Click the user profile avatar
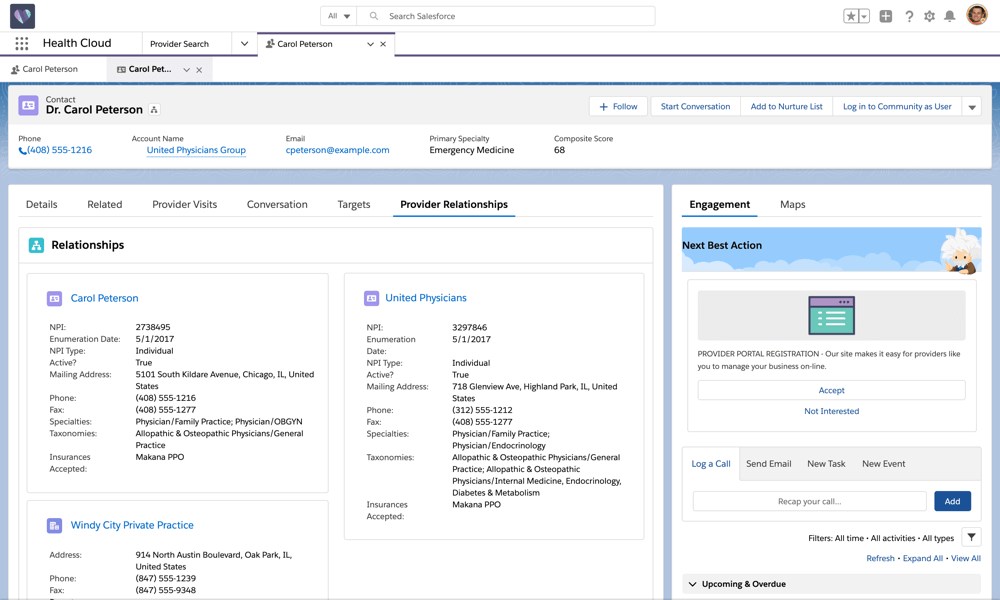1000x600 pixels. point(977,16)
